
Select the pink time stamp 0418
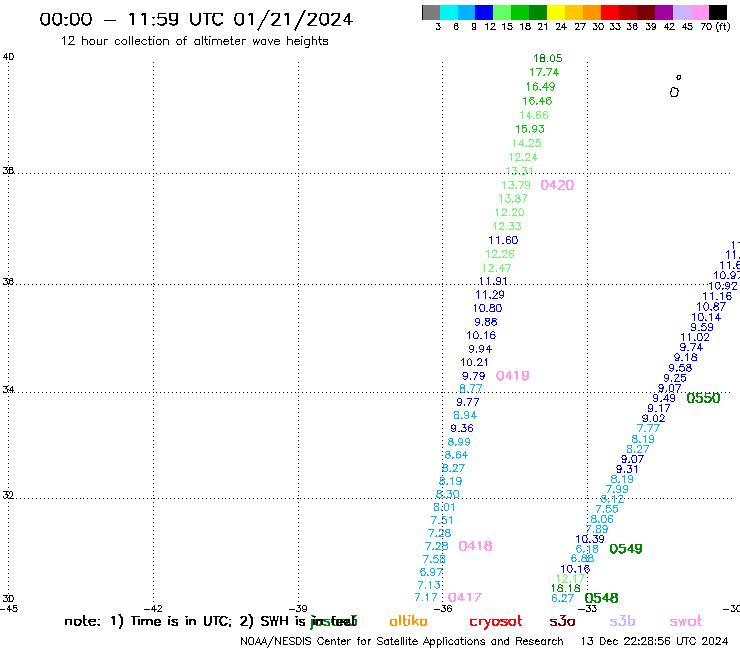pos(475,546)
